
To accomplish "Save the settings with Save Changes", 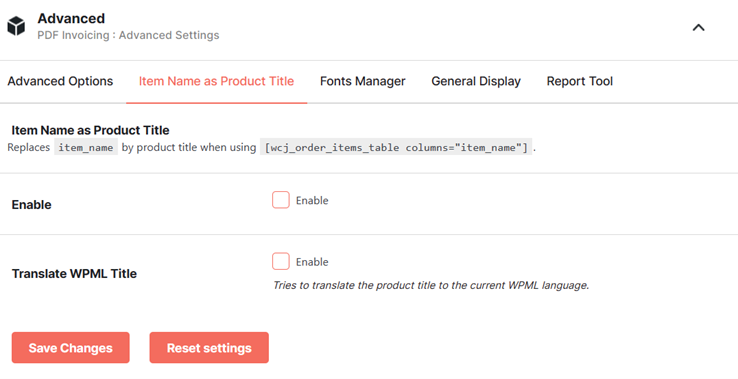I will (71, 348).
